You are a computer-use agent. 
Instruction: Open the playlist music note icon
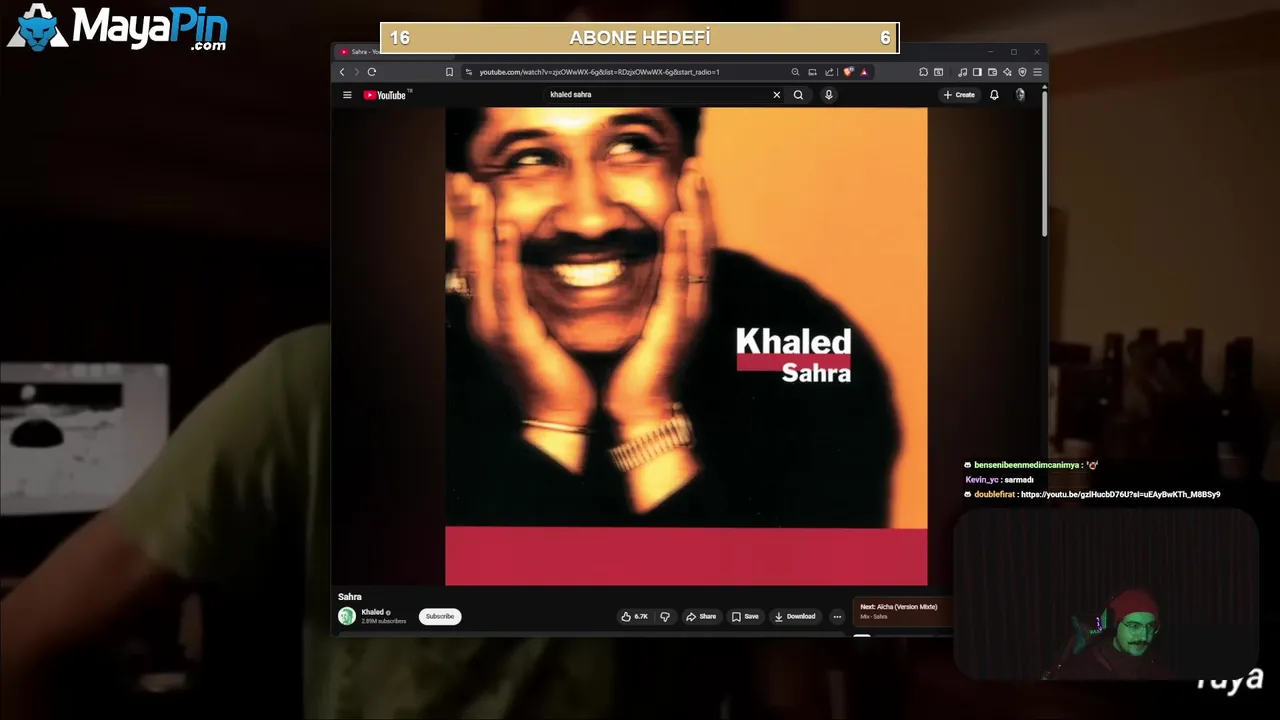click(x=962, y=72)
